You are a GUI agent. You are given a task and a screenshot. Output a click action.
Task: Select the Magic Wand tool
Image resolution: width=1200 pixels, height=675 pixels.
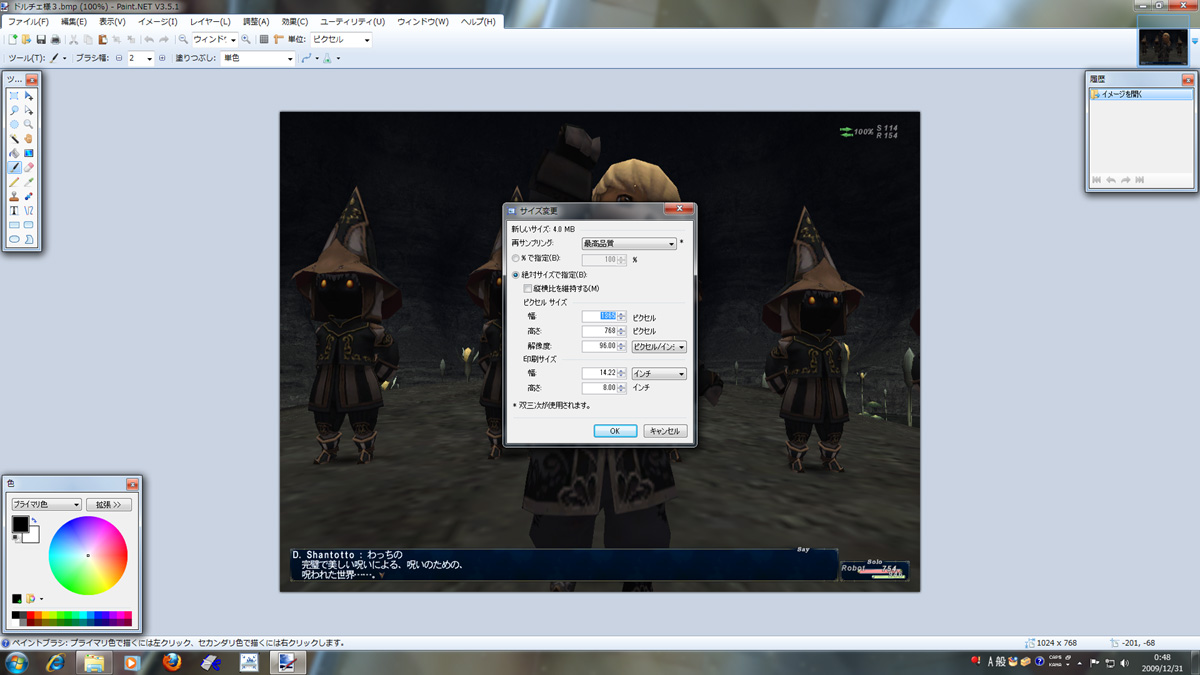tap(14, 139)
